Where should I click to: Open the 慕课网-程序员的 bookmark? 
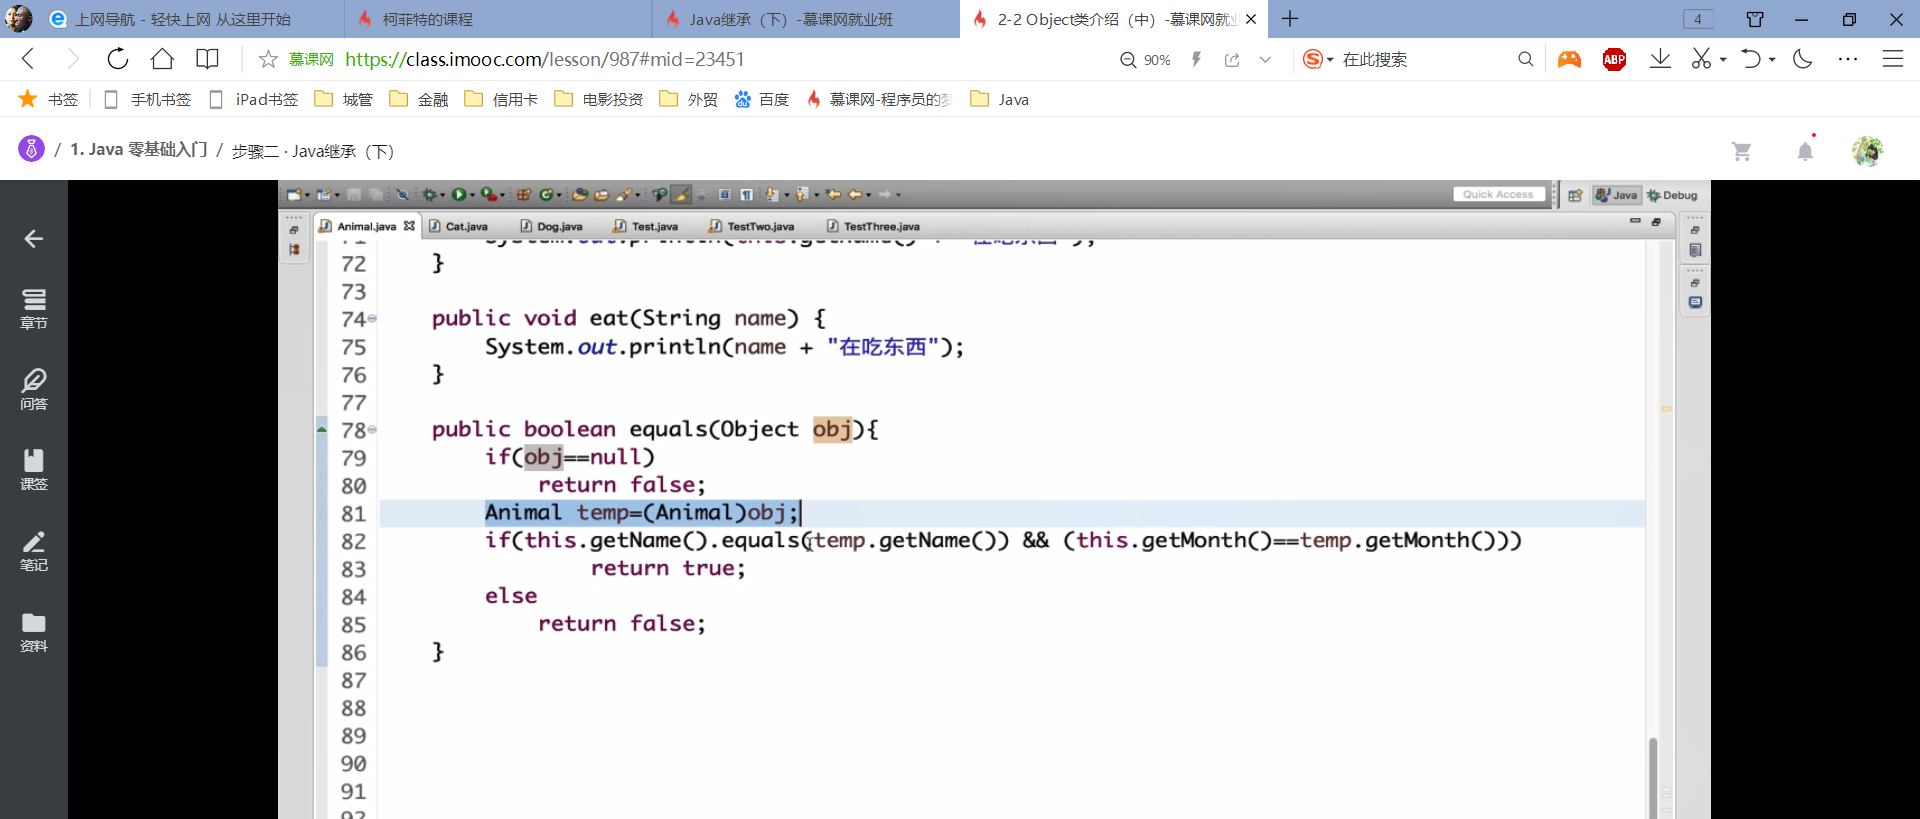click(x=879, y=99)
